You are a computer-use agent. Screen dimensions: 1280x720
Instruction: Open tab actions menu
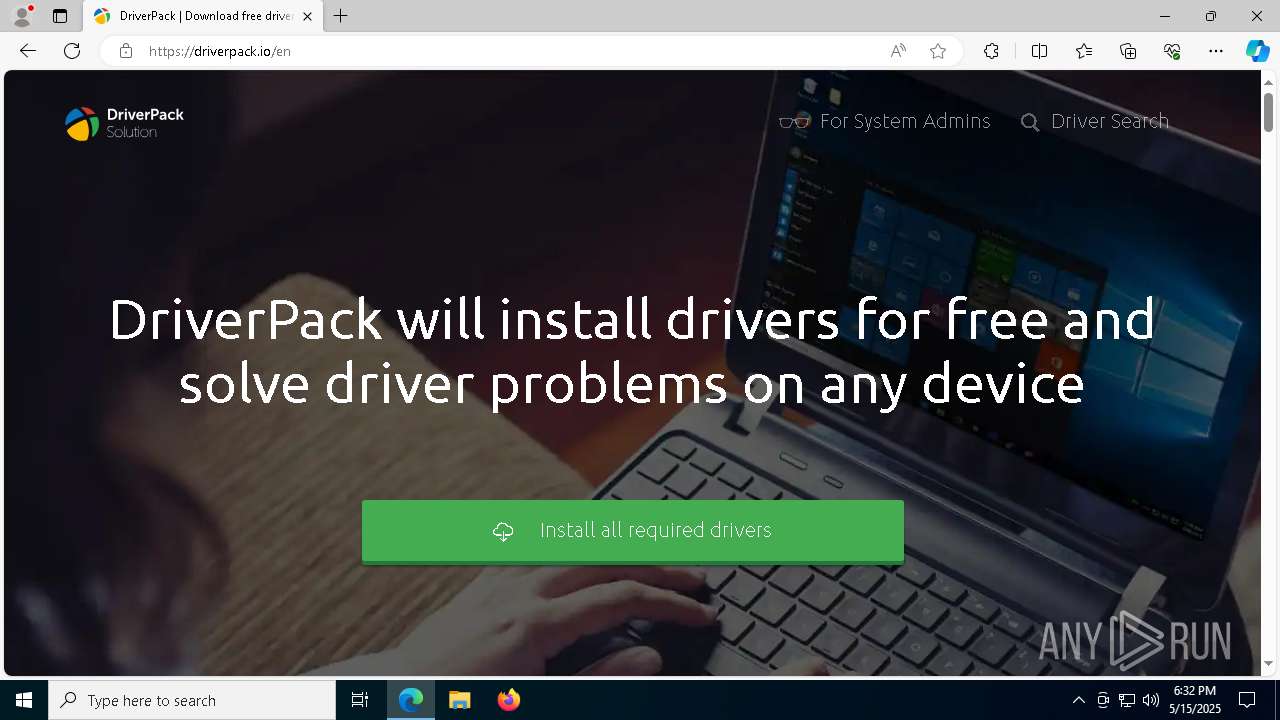pyautogui.click(x=60, y=16)
